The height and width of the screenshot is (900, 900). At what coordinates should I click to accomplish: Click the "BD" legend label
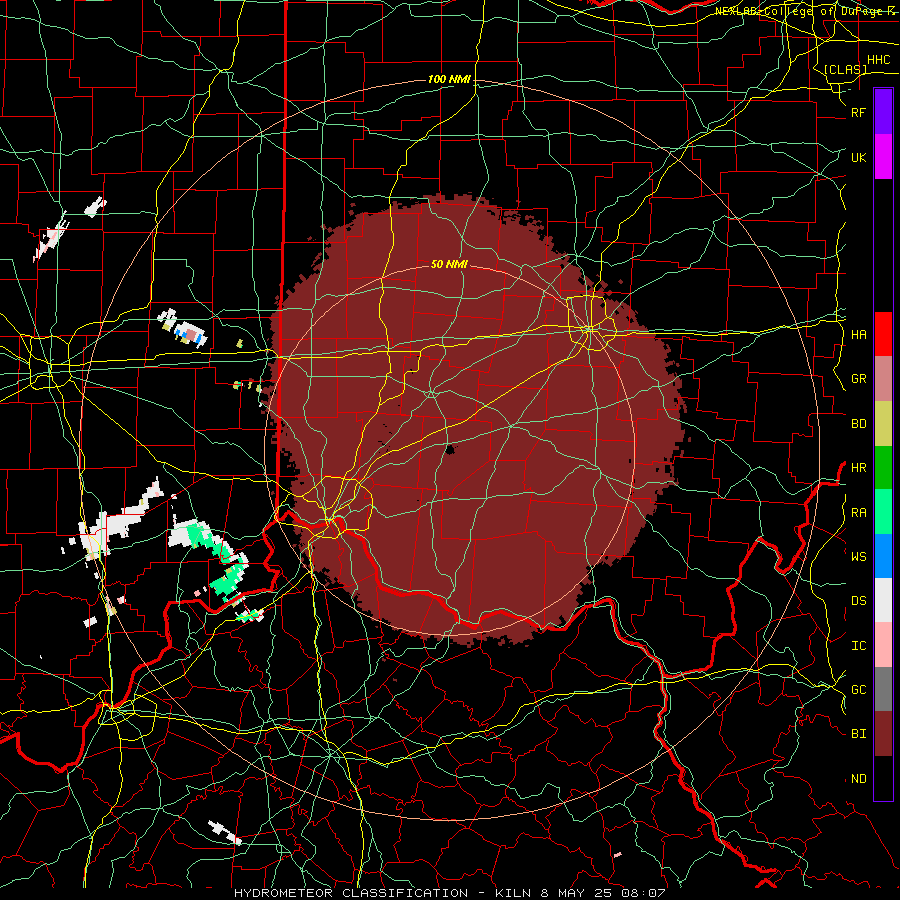(858, 424)
